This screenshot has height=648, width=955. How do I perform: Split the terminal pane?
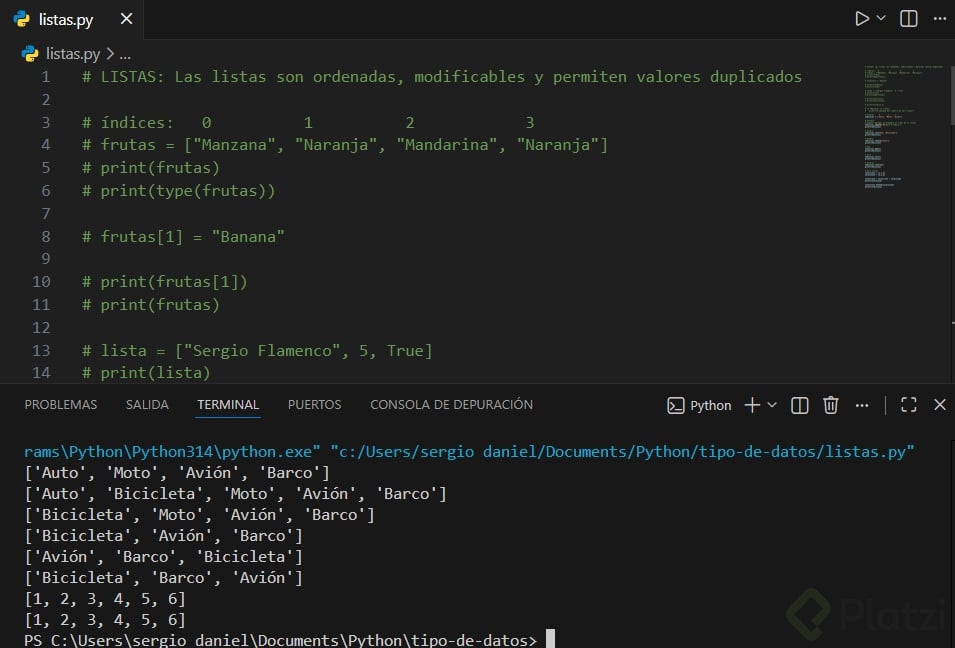tap(800, 405)
